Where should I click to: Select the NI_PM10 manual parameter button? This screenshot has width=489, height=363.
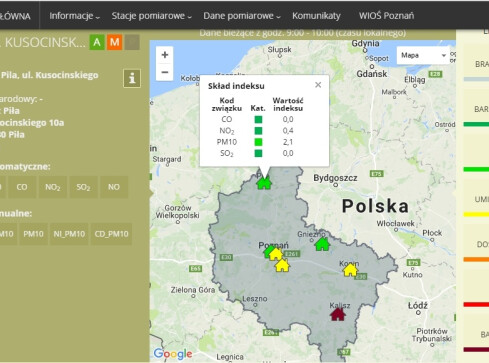(x=69, y=234)
